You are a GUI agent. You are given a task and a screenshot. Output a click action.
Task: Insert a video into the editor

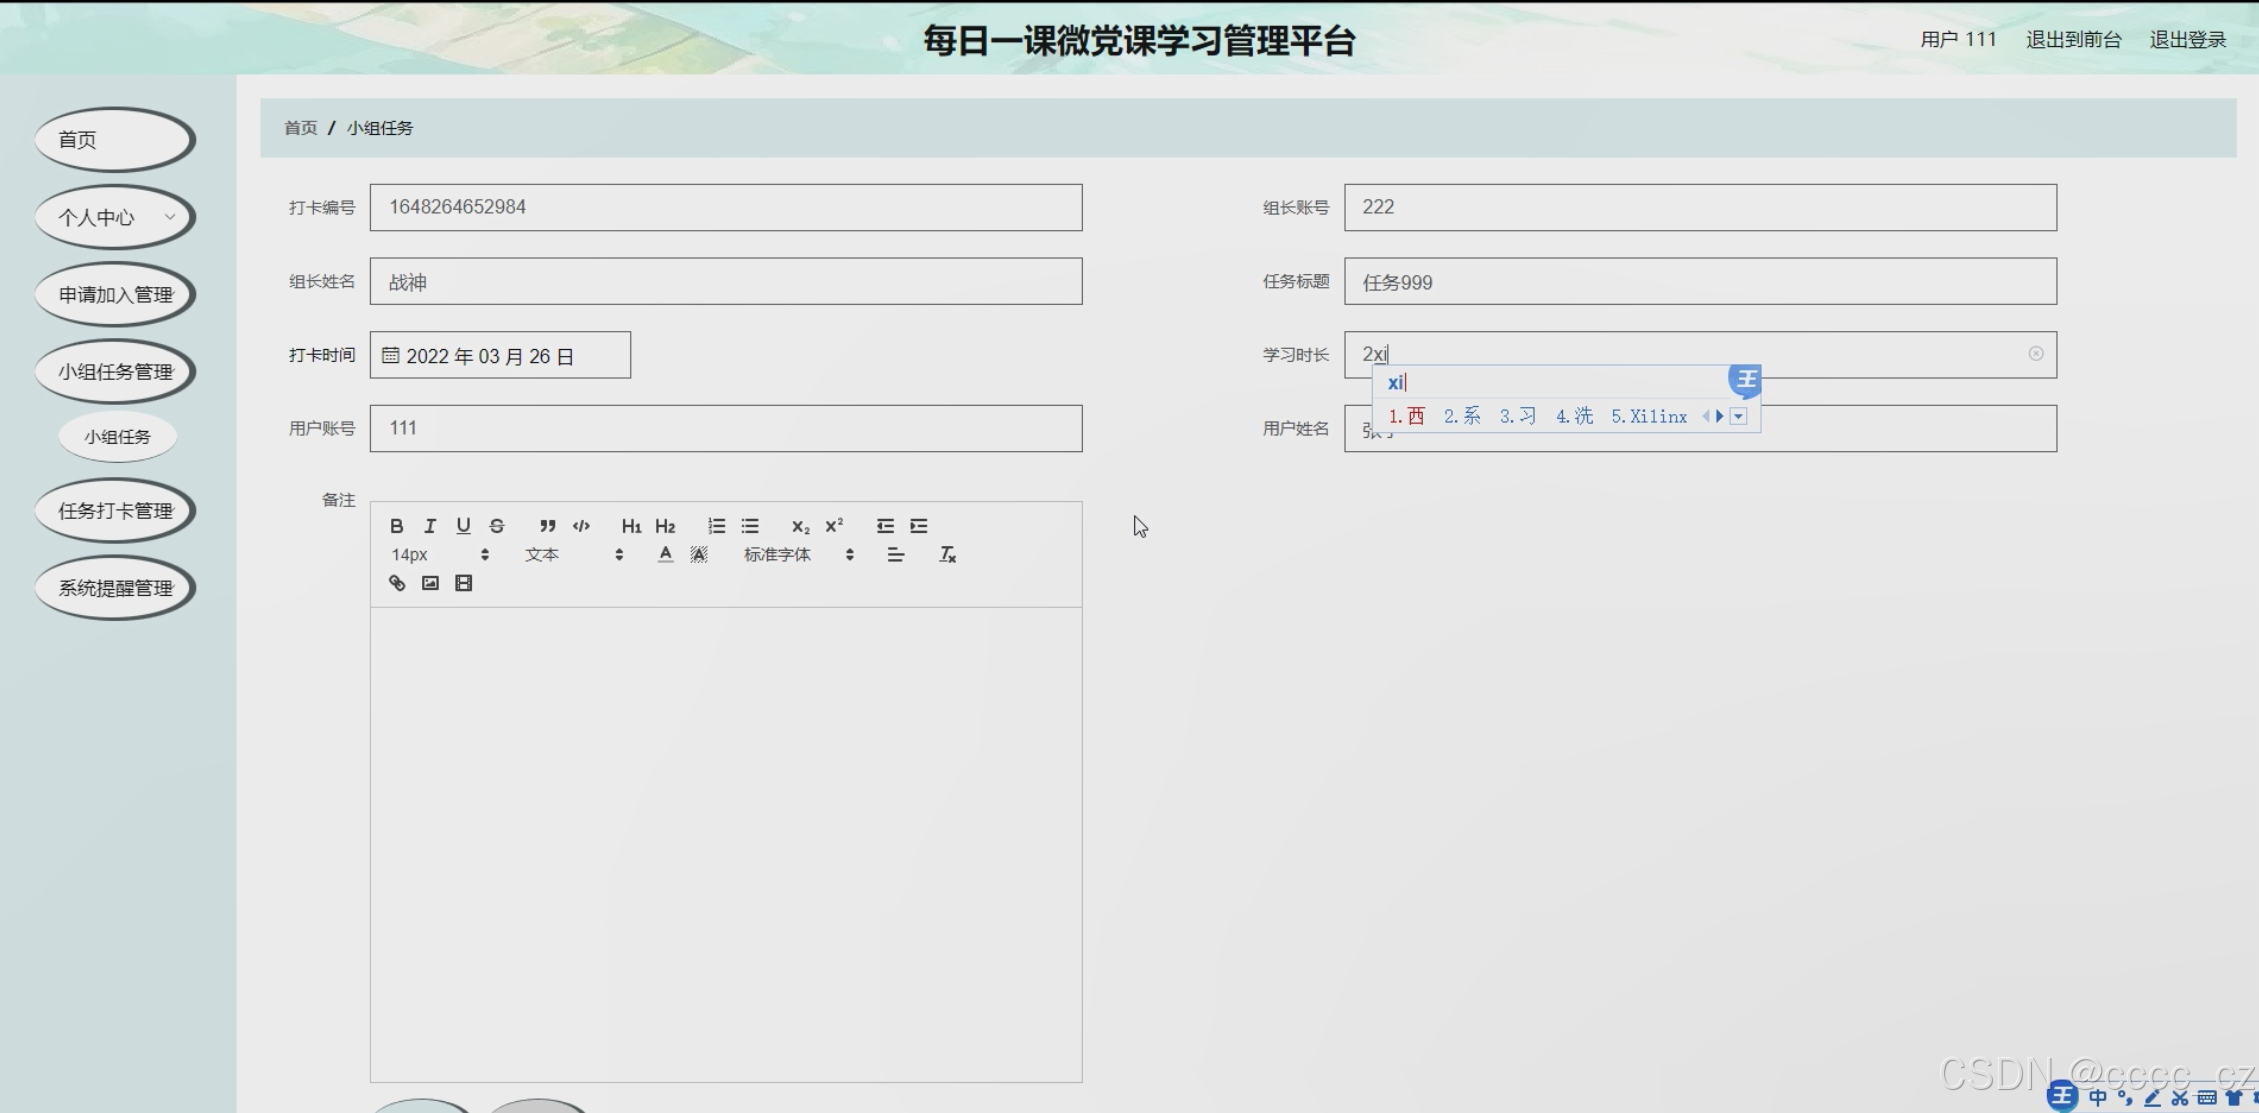click(464, 583)
